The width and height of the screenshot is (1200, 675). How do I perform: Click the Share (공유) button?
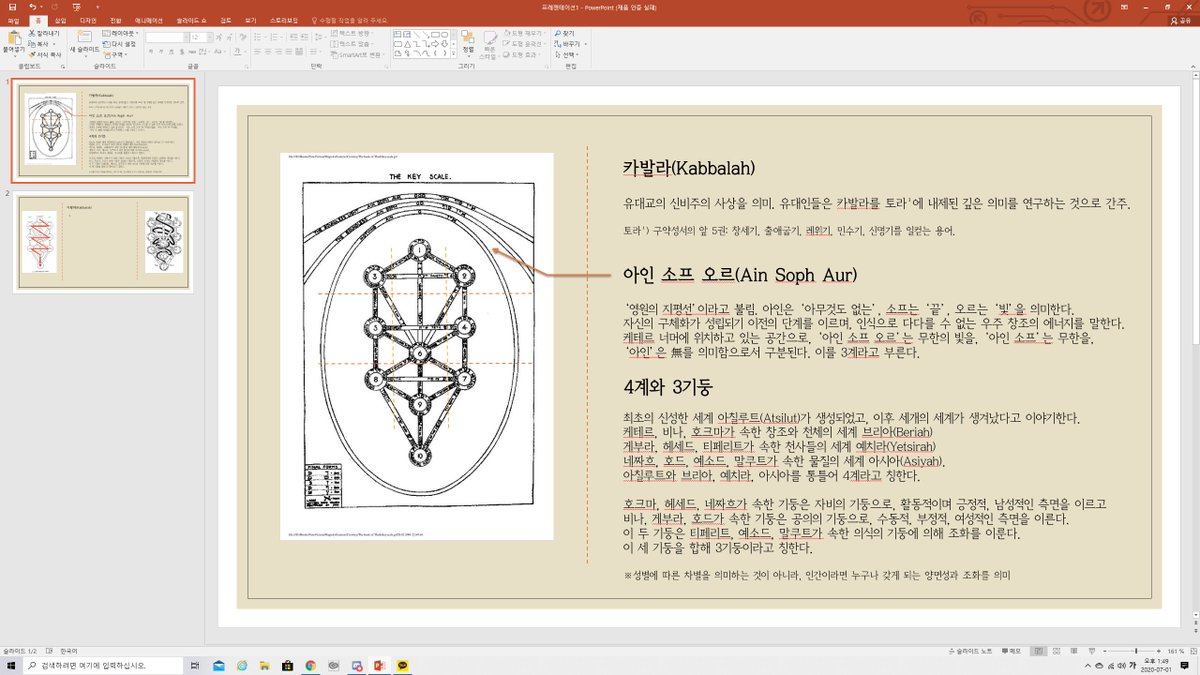coord(1182,19)
